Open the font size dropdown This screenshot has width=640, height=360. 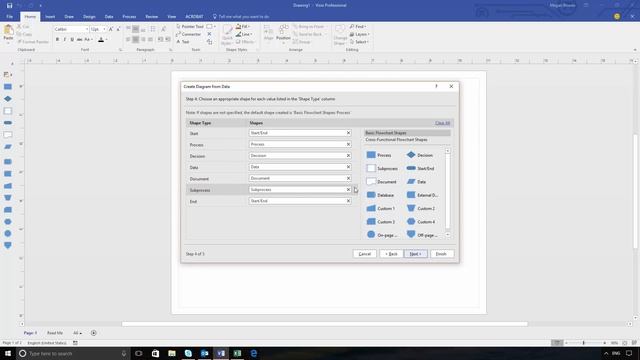[104, 29]
